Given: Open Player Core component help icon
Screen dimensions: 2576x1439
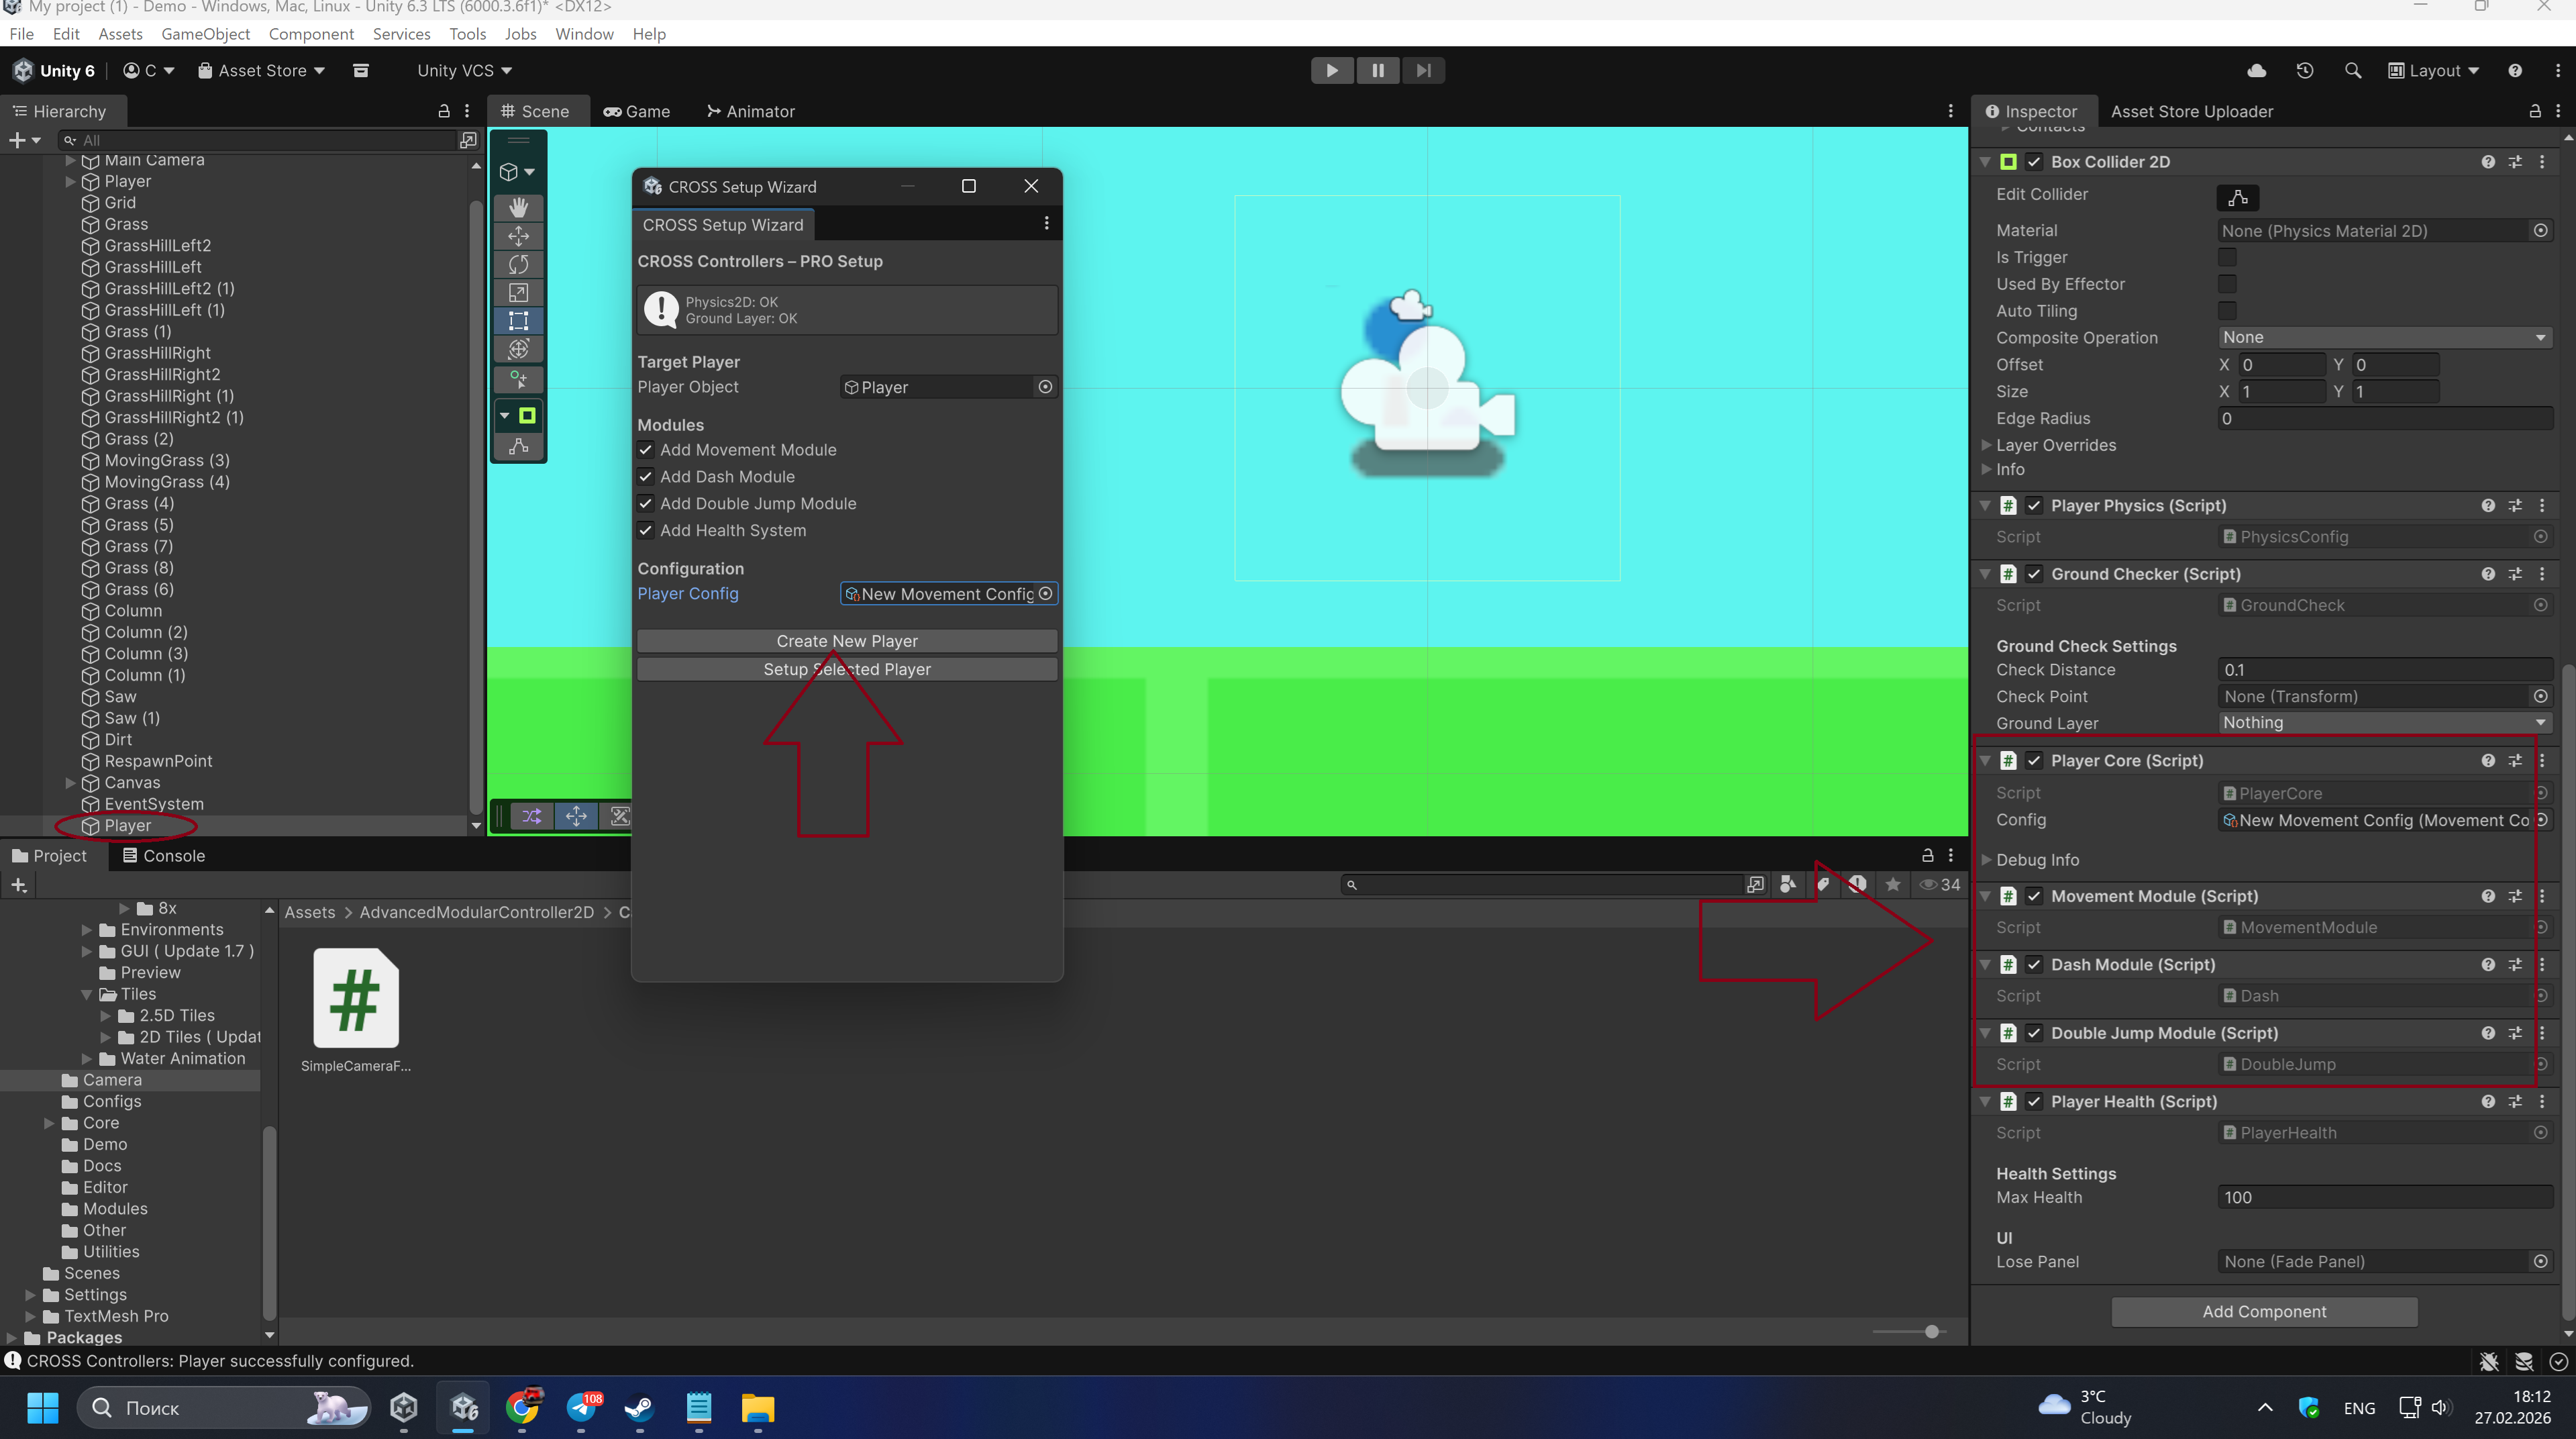Looking at the screenshot, I should (x=2488, y=761).
